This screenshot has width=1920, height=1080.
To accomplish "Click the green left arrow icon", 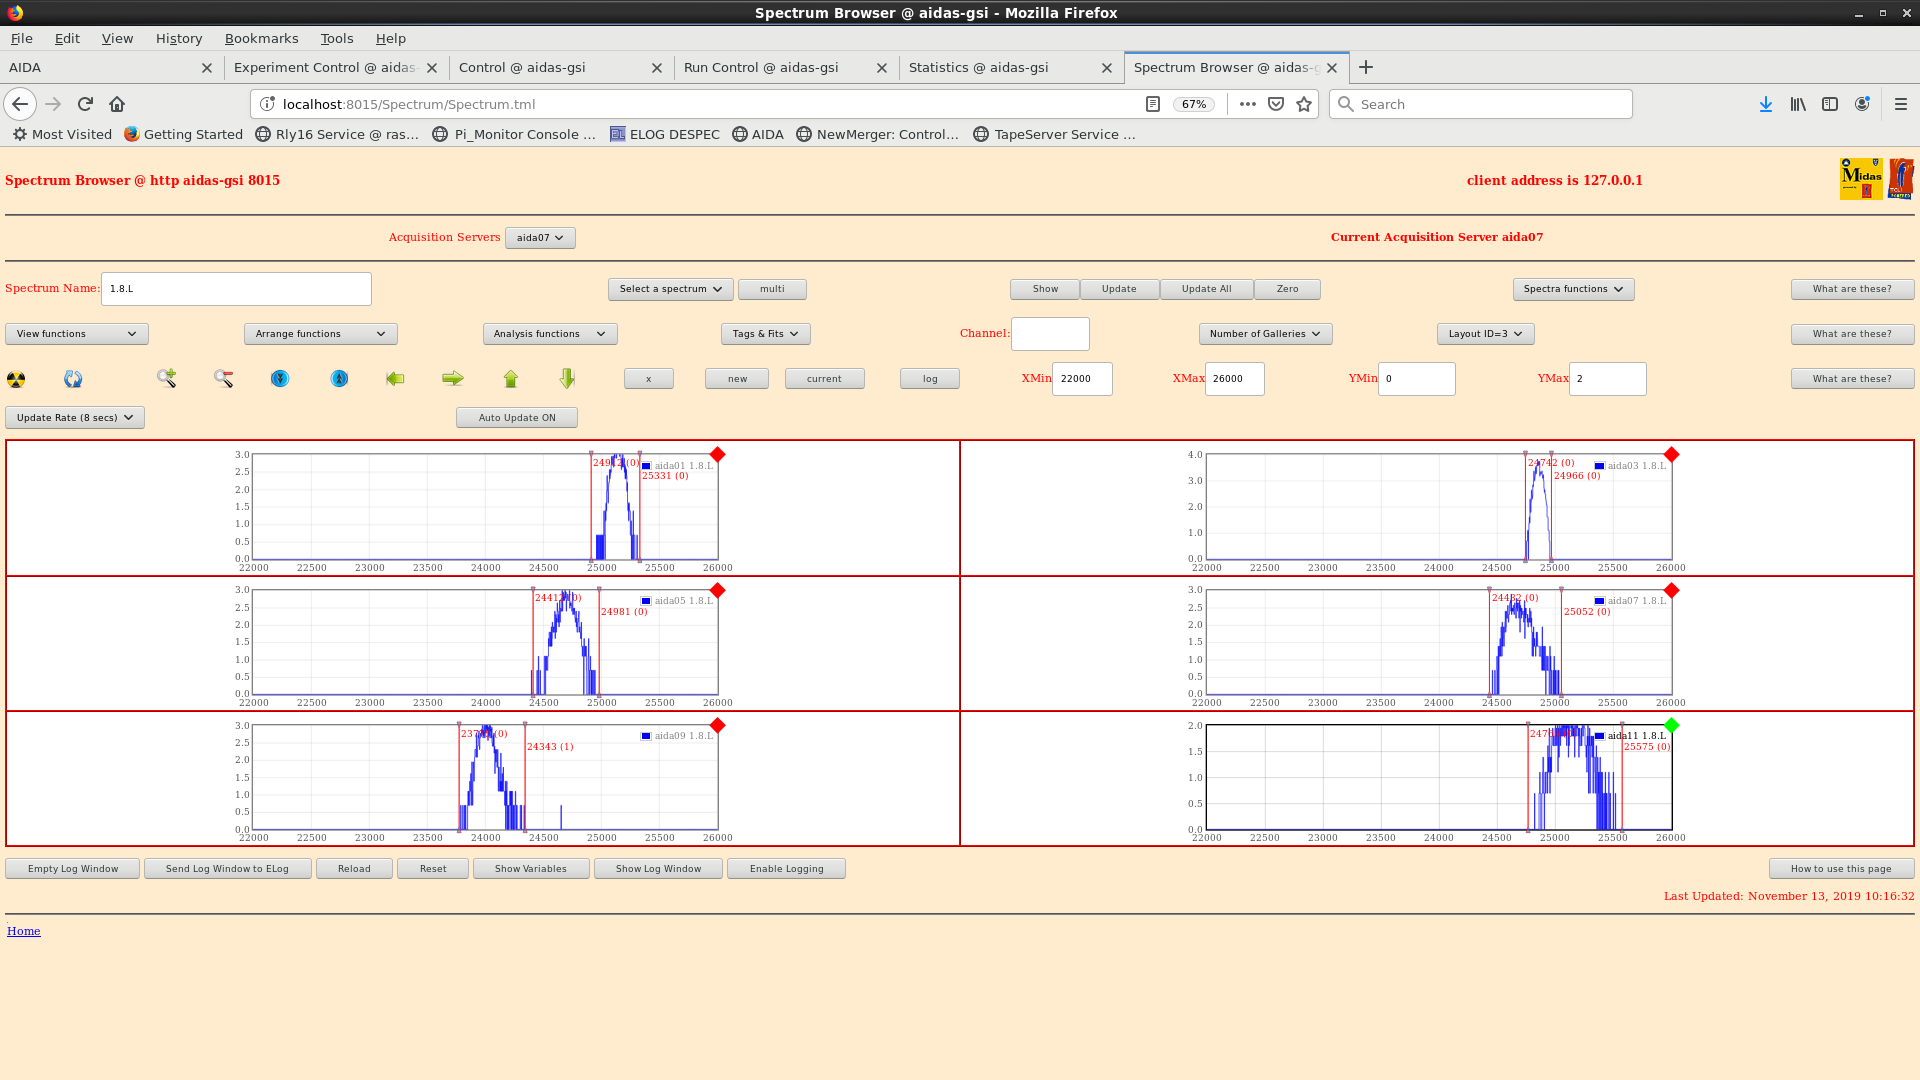I will (395, 378).
